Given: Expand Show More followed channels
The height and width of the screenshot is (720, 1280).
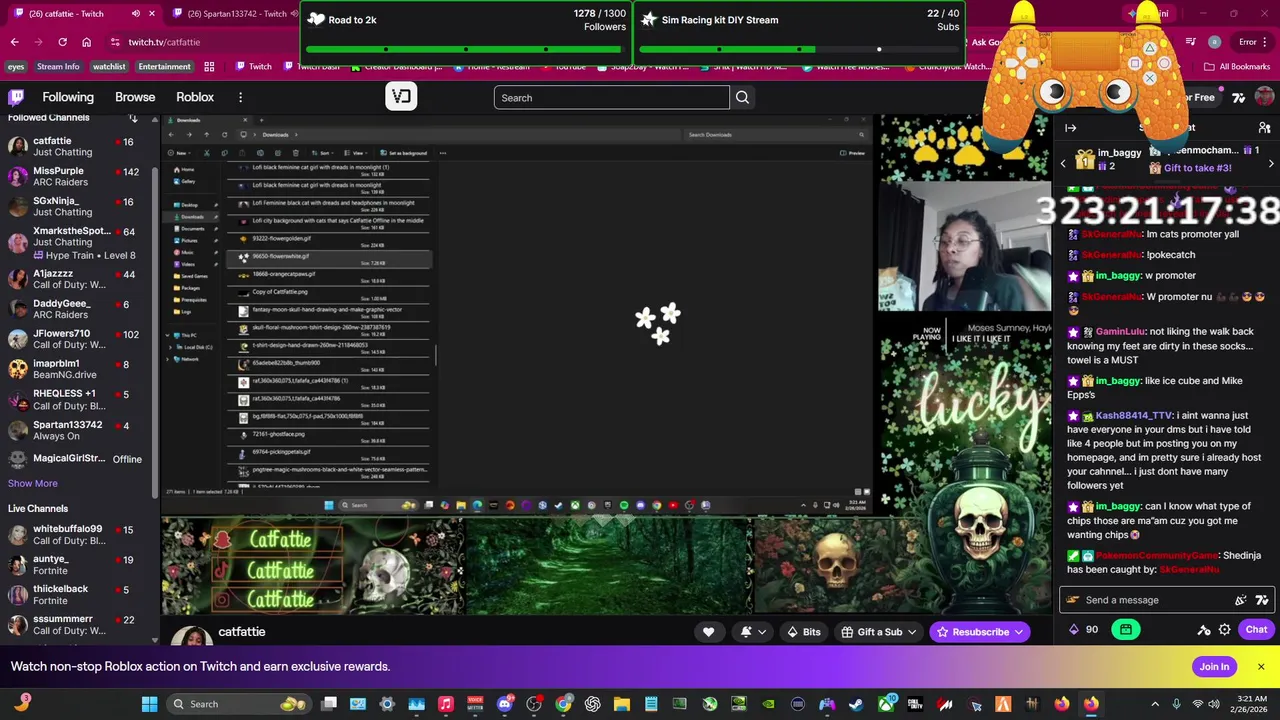Looking at the screenshot, I should click(x=33, y=483).
